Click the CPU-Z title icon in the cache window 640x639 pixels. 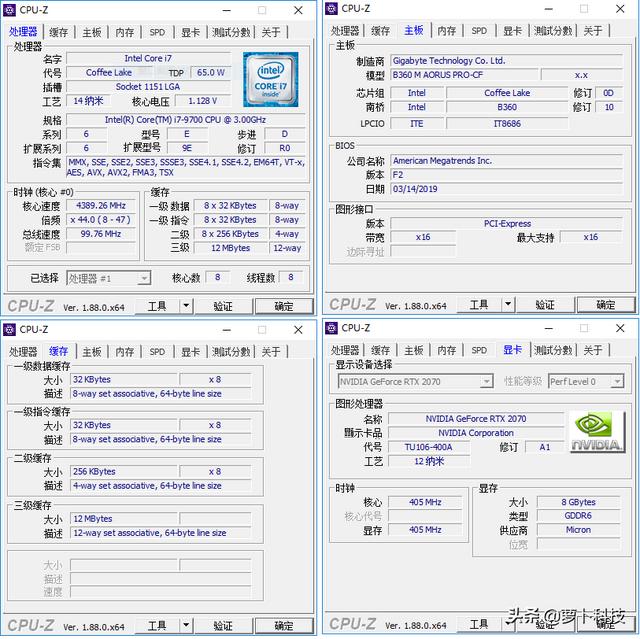pos(9,329)
